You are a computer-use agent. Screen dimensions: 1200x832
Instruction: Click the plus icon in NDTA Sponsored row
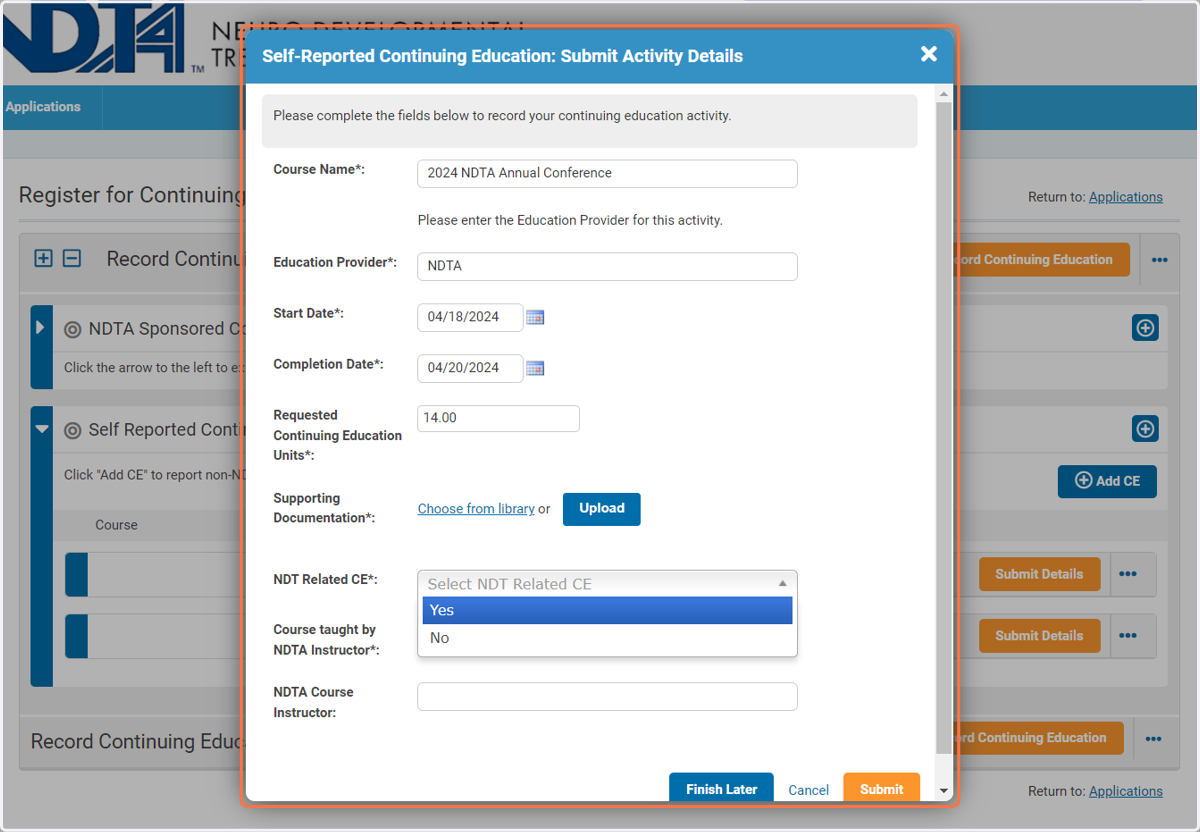[1145, 328]
